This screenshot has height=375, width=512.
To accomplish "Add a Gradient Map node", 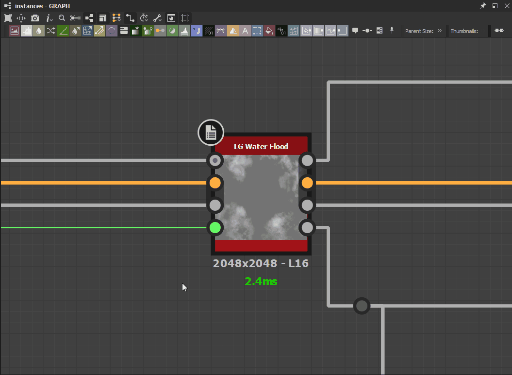I will (147, 31).
